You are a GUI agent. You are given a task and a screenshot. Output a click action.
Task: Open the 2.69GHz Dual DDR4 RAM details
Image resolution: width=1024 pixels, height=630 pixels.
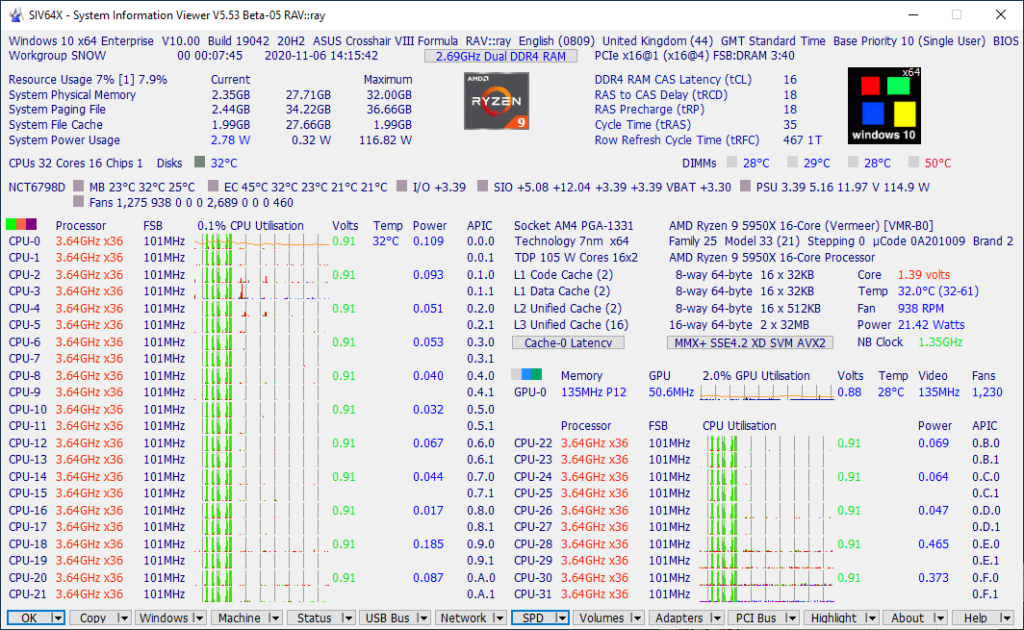[500, 56]
